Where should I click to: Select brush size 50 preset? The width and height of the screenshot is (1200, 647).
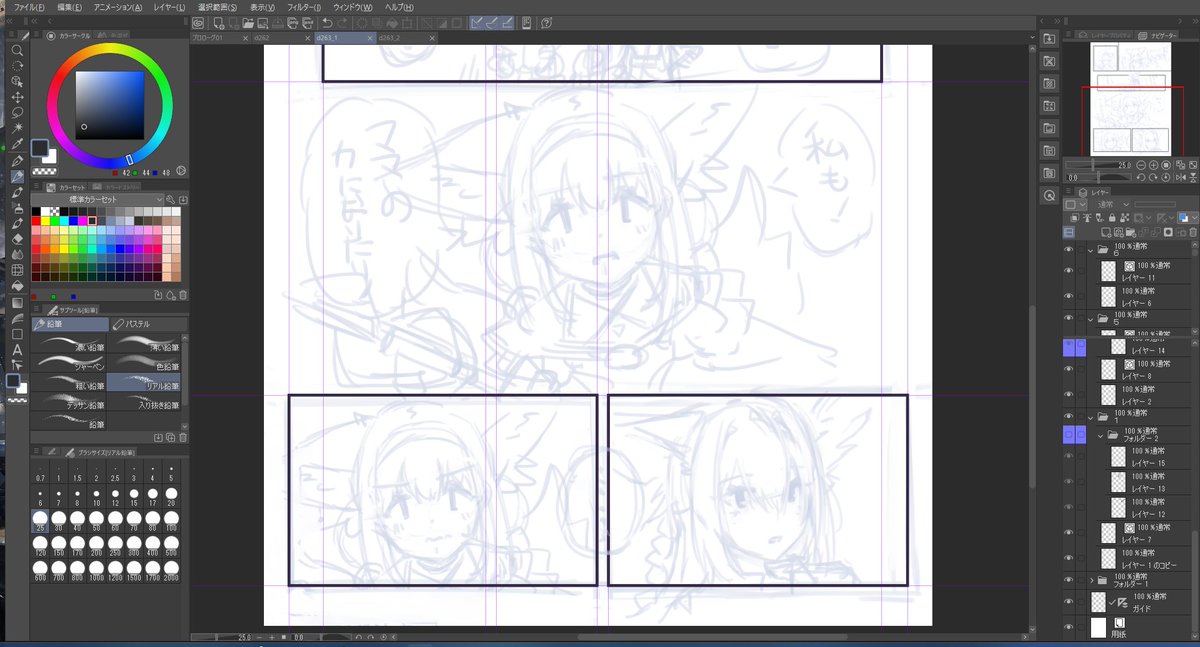coord(98,521)
